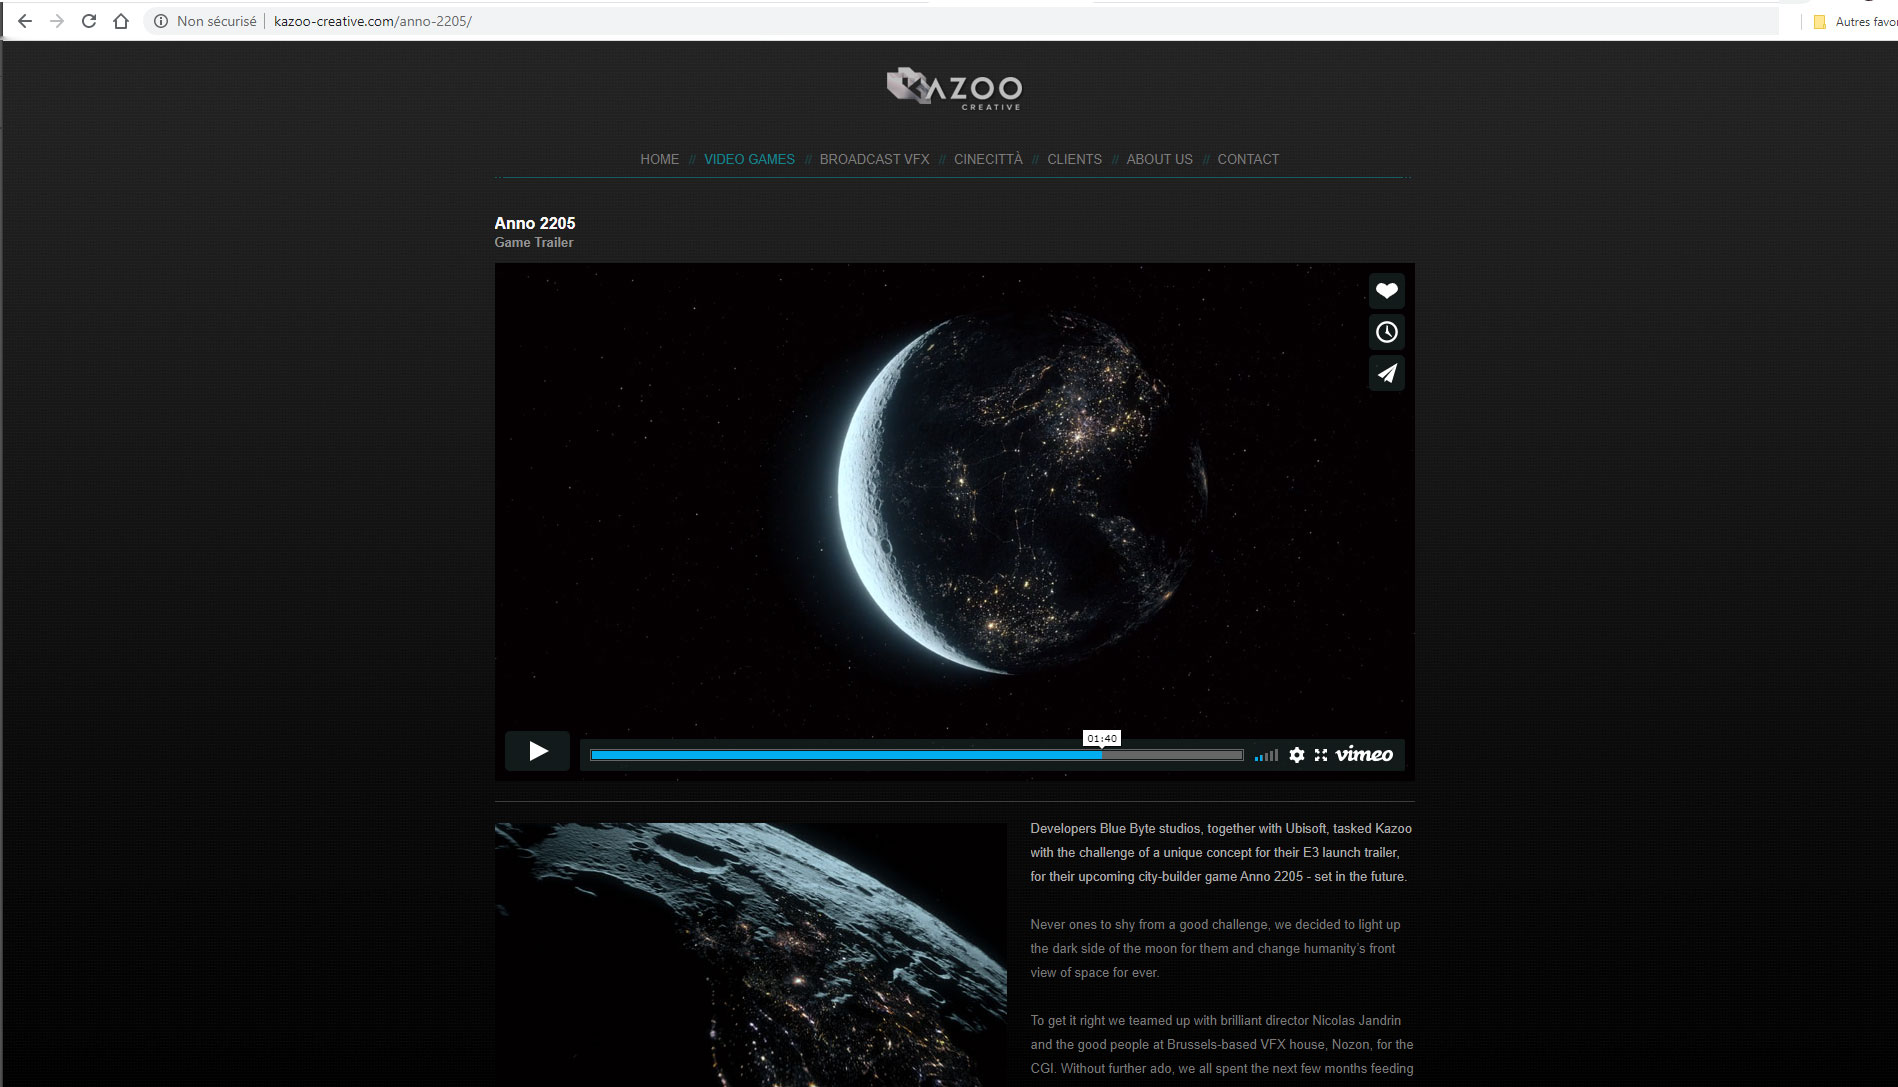Screen dimensions: 1898x1087
Task: Click the 'Anno 2205' heading
Action: tap(535, 223)
